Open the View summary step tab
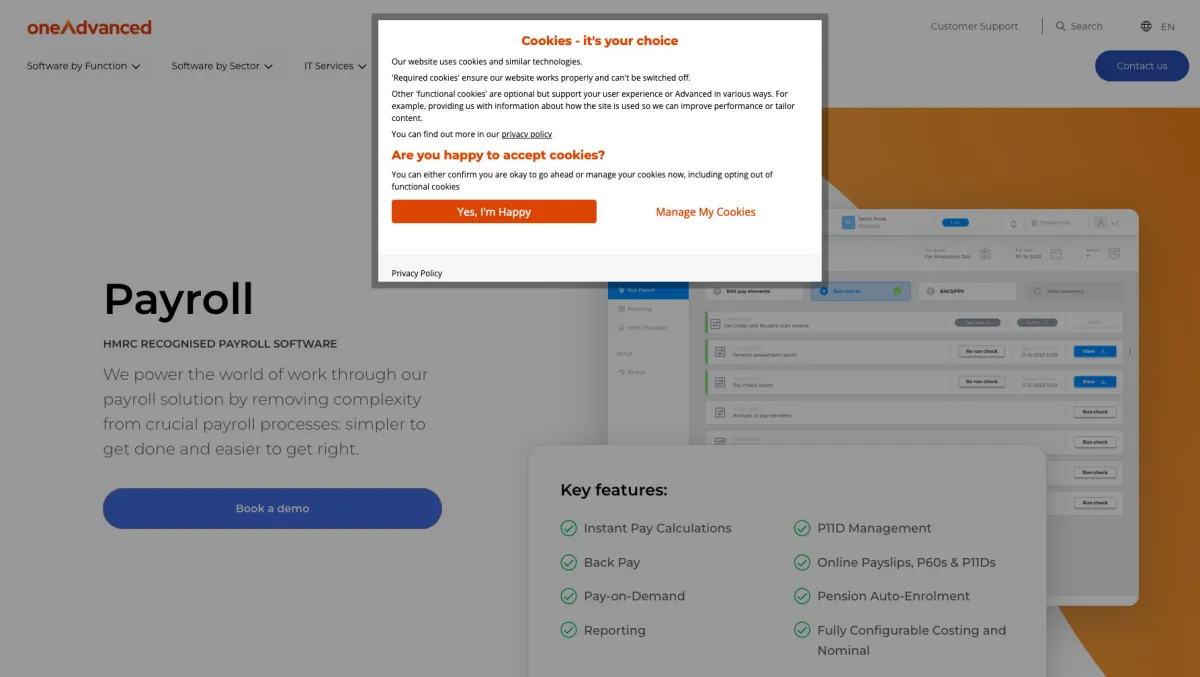Screen dimensions: 1200x677 pos(1074,291)
